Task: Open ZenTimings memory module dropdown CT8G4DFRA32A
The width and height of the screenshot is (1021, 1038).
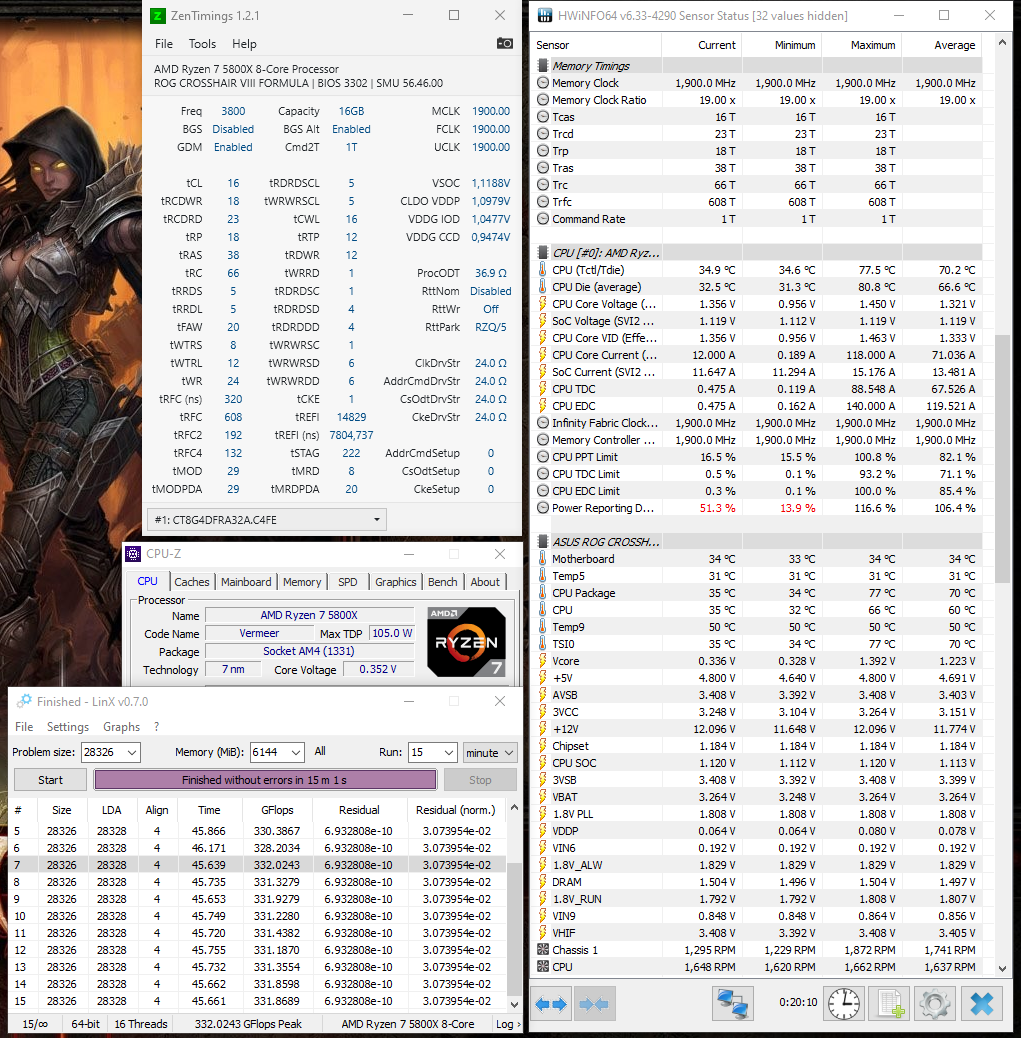Action: tap(267, 520)
